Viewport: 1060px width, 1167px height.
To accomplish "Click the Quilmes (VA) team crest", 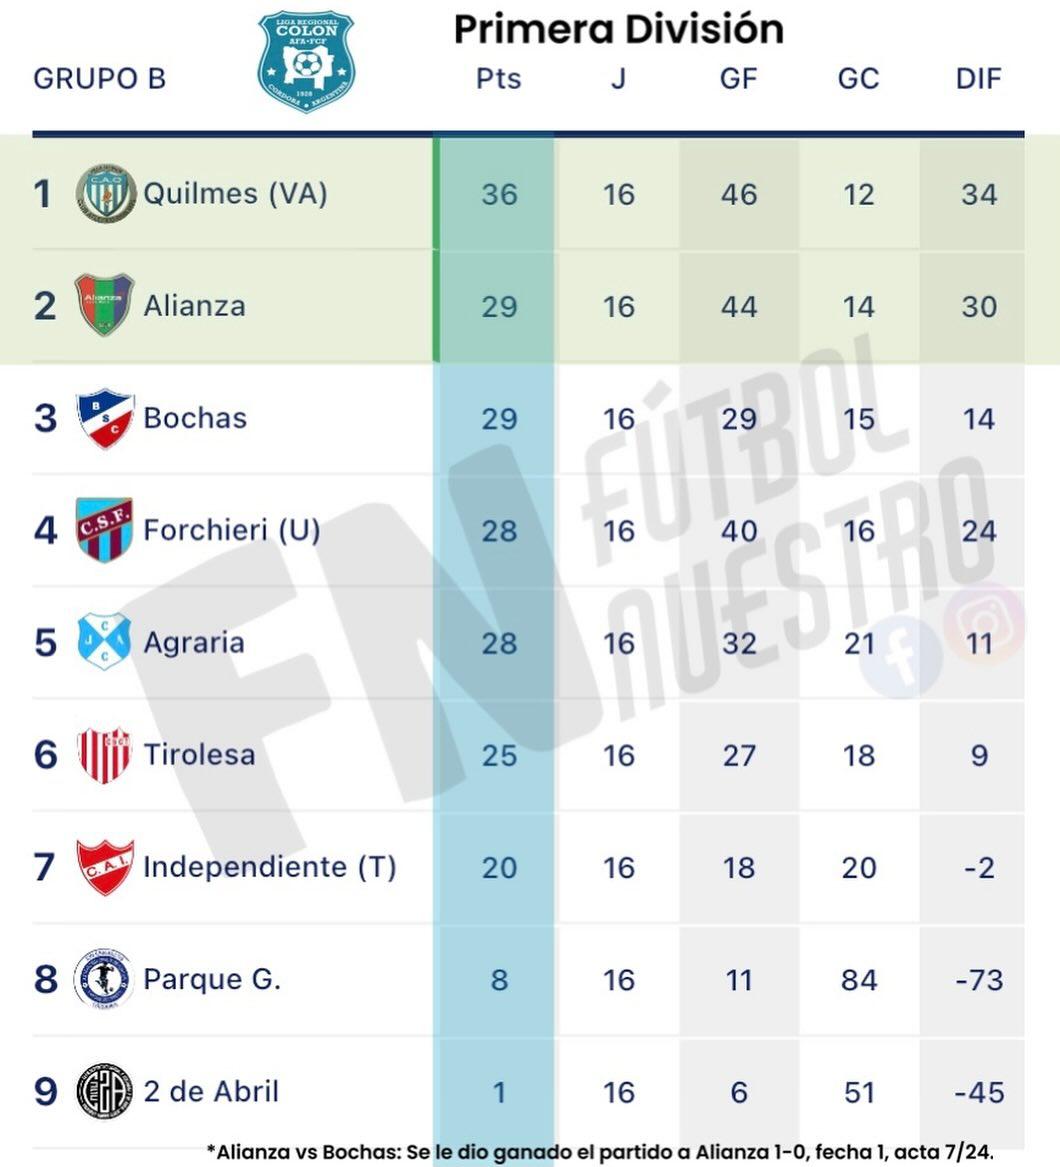I will pos(105,194).
